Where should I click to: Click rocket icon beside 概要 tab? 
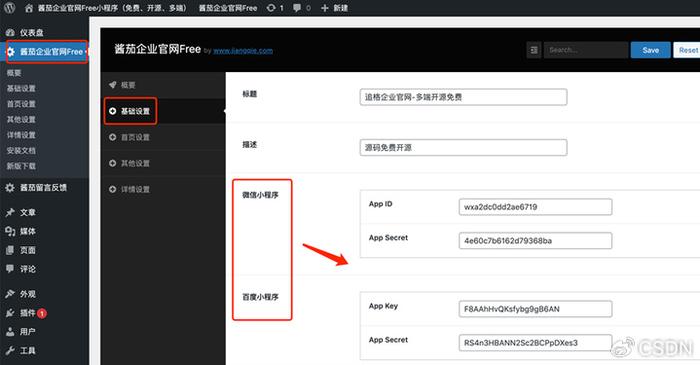coord(112,85)
